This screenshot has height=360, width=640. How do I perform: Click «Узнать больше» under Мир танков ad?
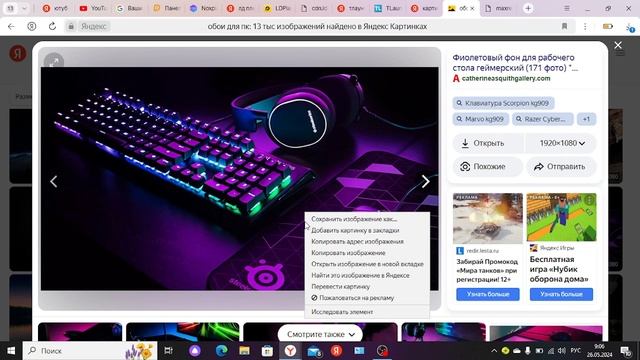[488, 294]
